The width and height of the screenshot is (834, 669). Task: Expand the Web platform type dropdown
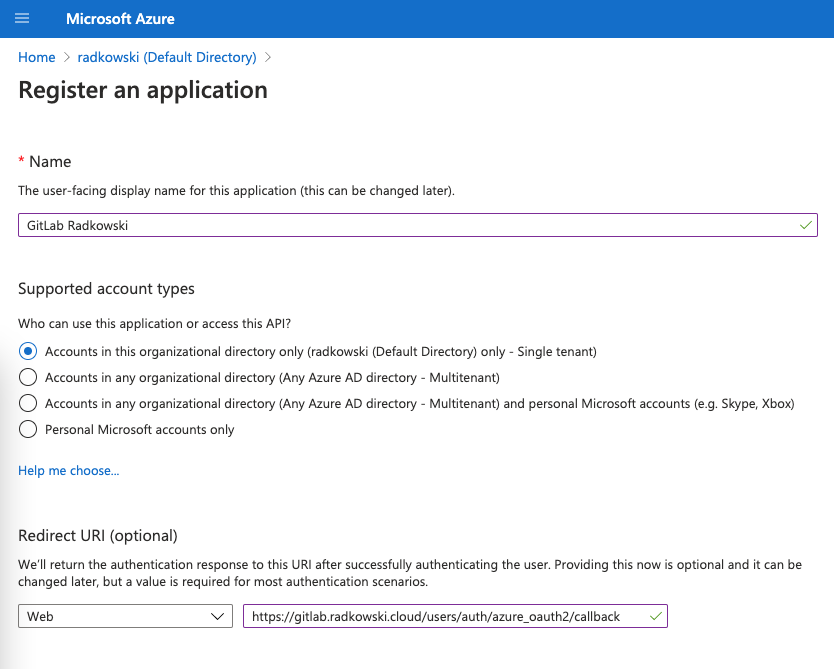tap(126, 616)
